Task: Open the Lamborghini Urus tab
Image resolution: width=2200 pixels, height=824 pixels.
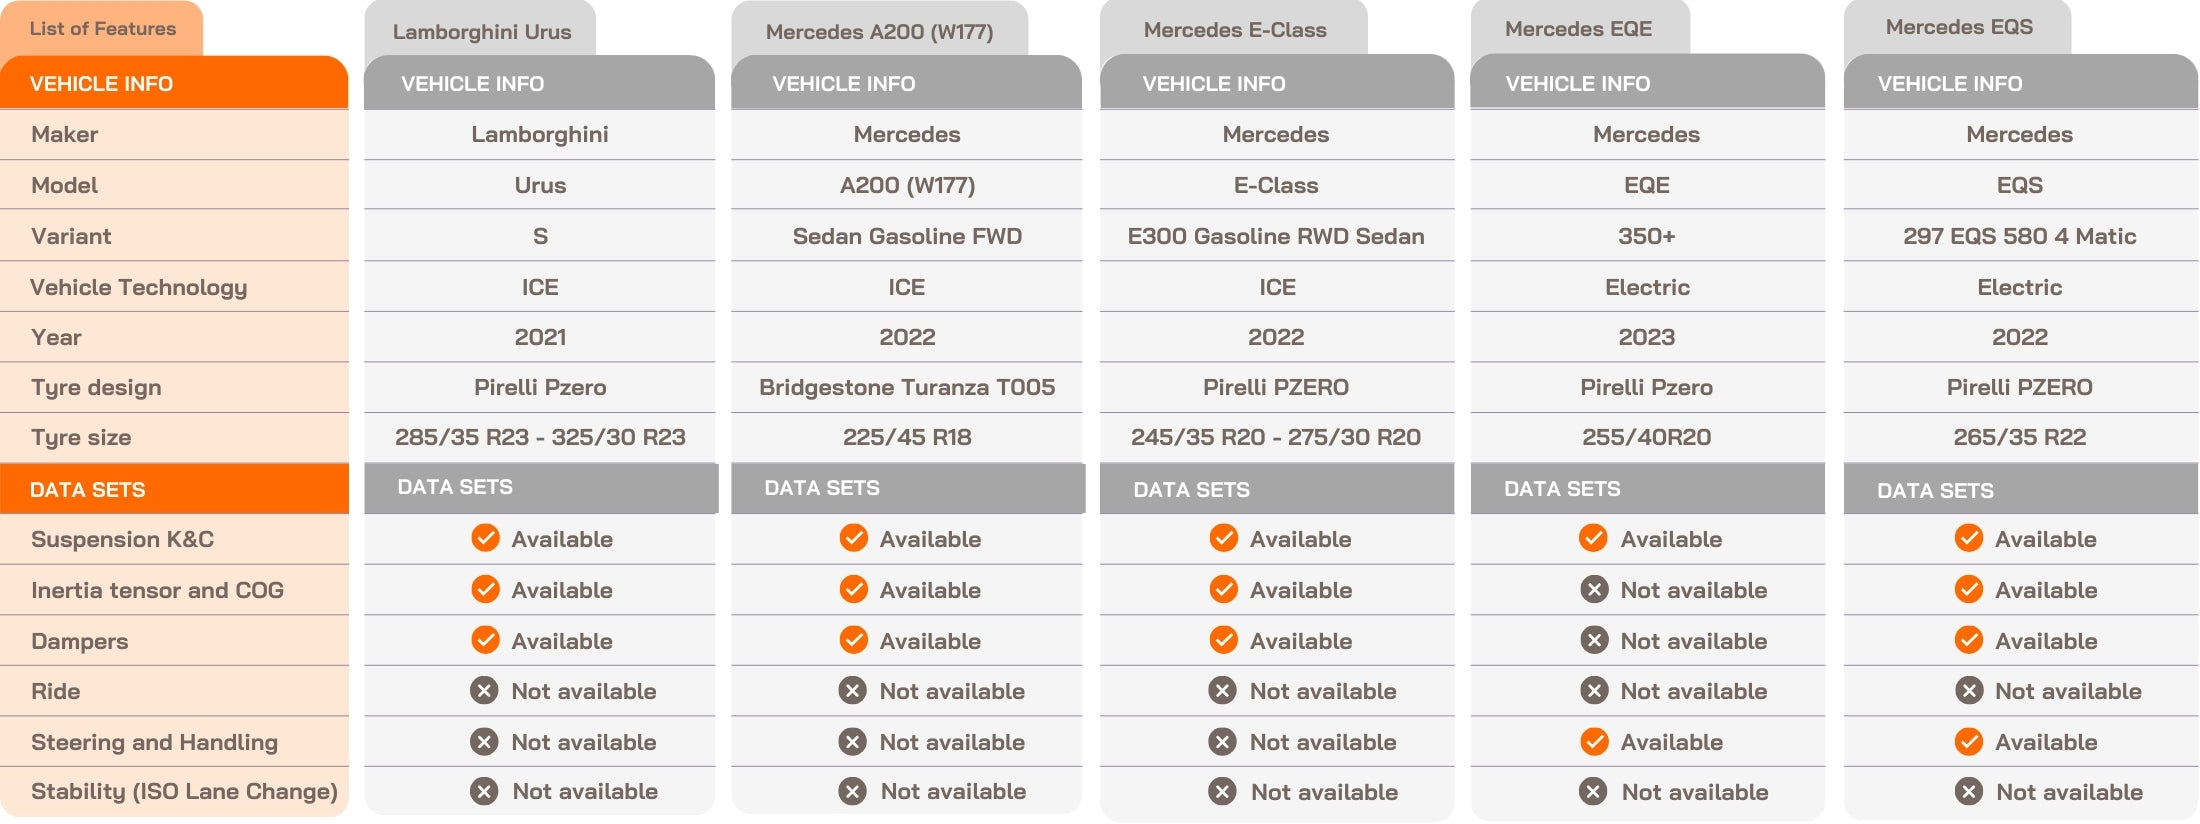Action: click(x=481, y=31)
